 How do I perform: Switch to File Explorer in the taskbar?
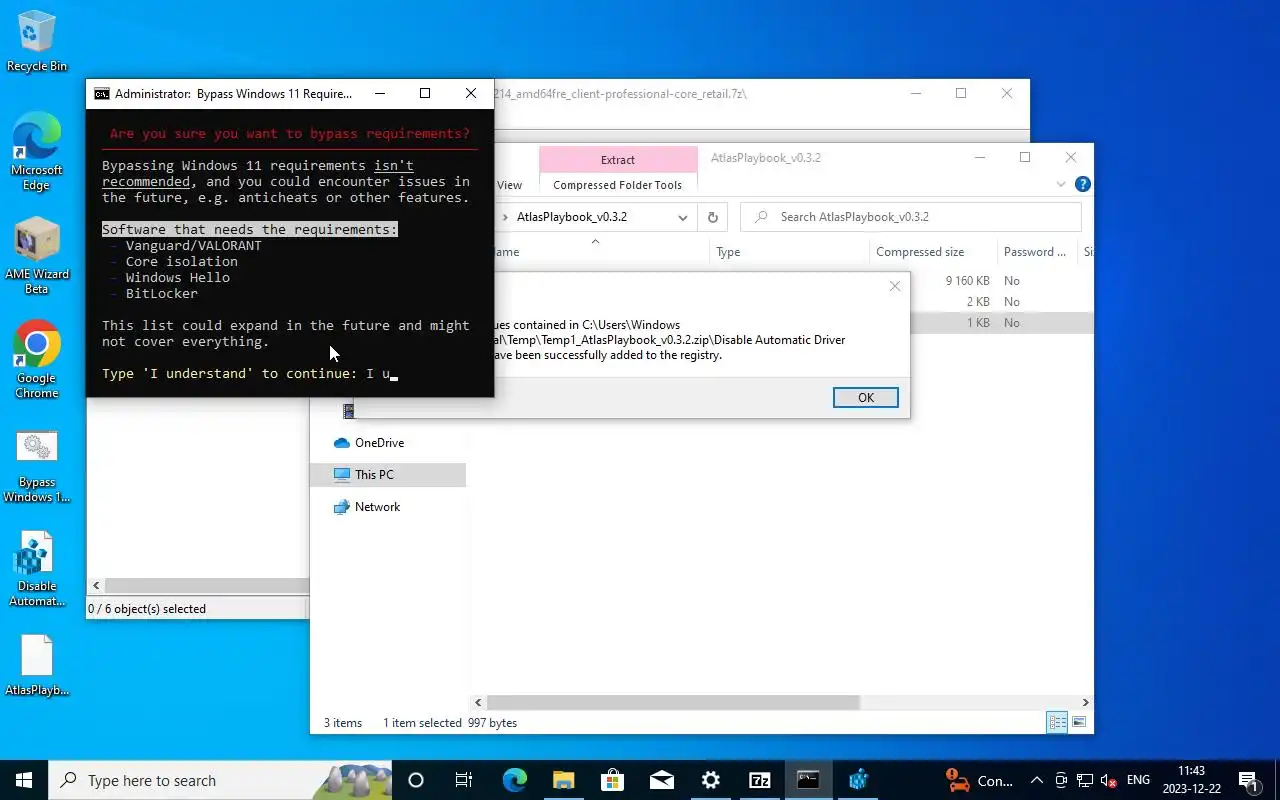pos(563,780)
